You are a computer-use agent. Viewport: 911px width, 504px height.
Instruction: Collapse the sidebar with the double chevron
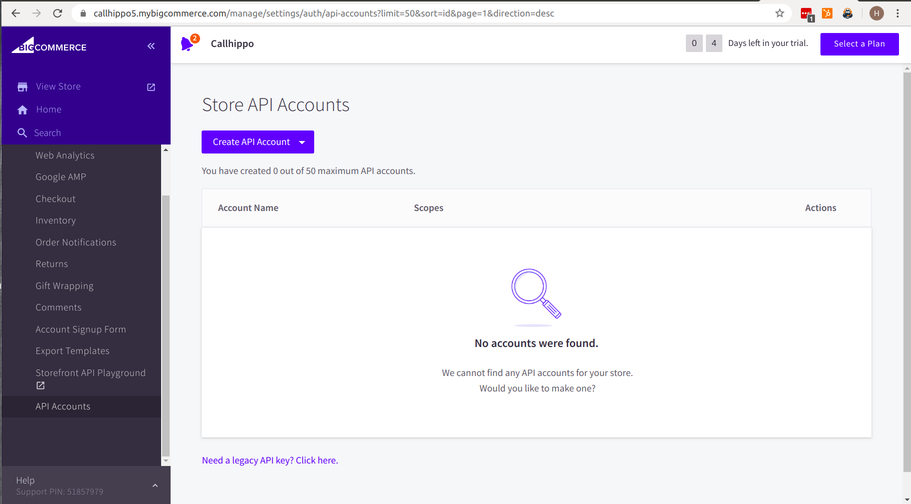point(151,46)
